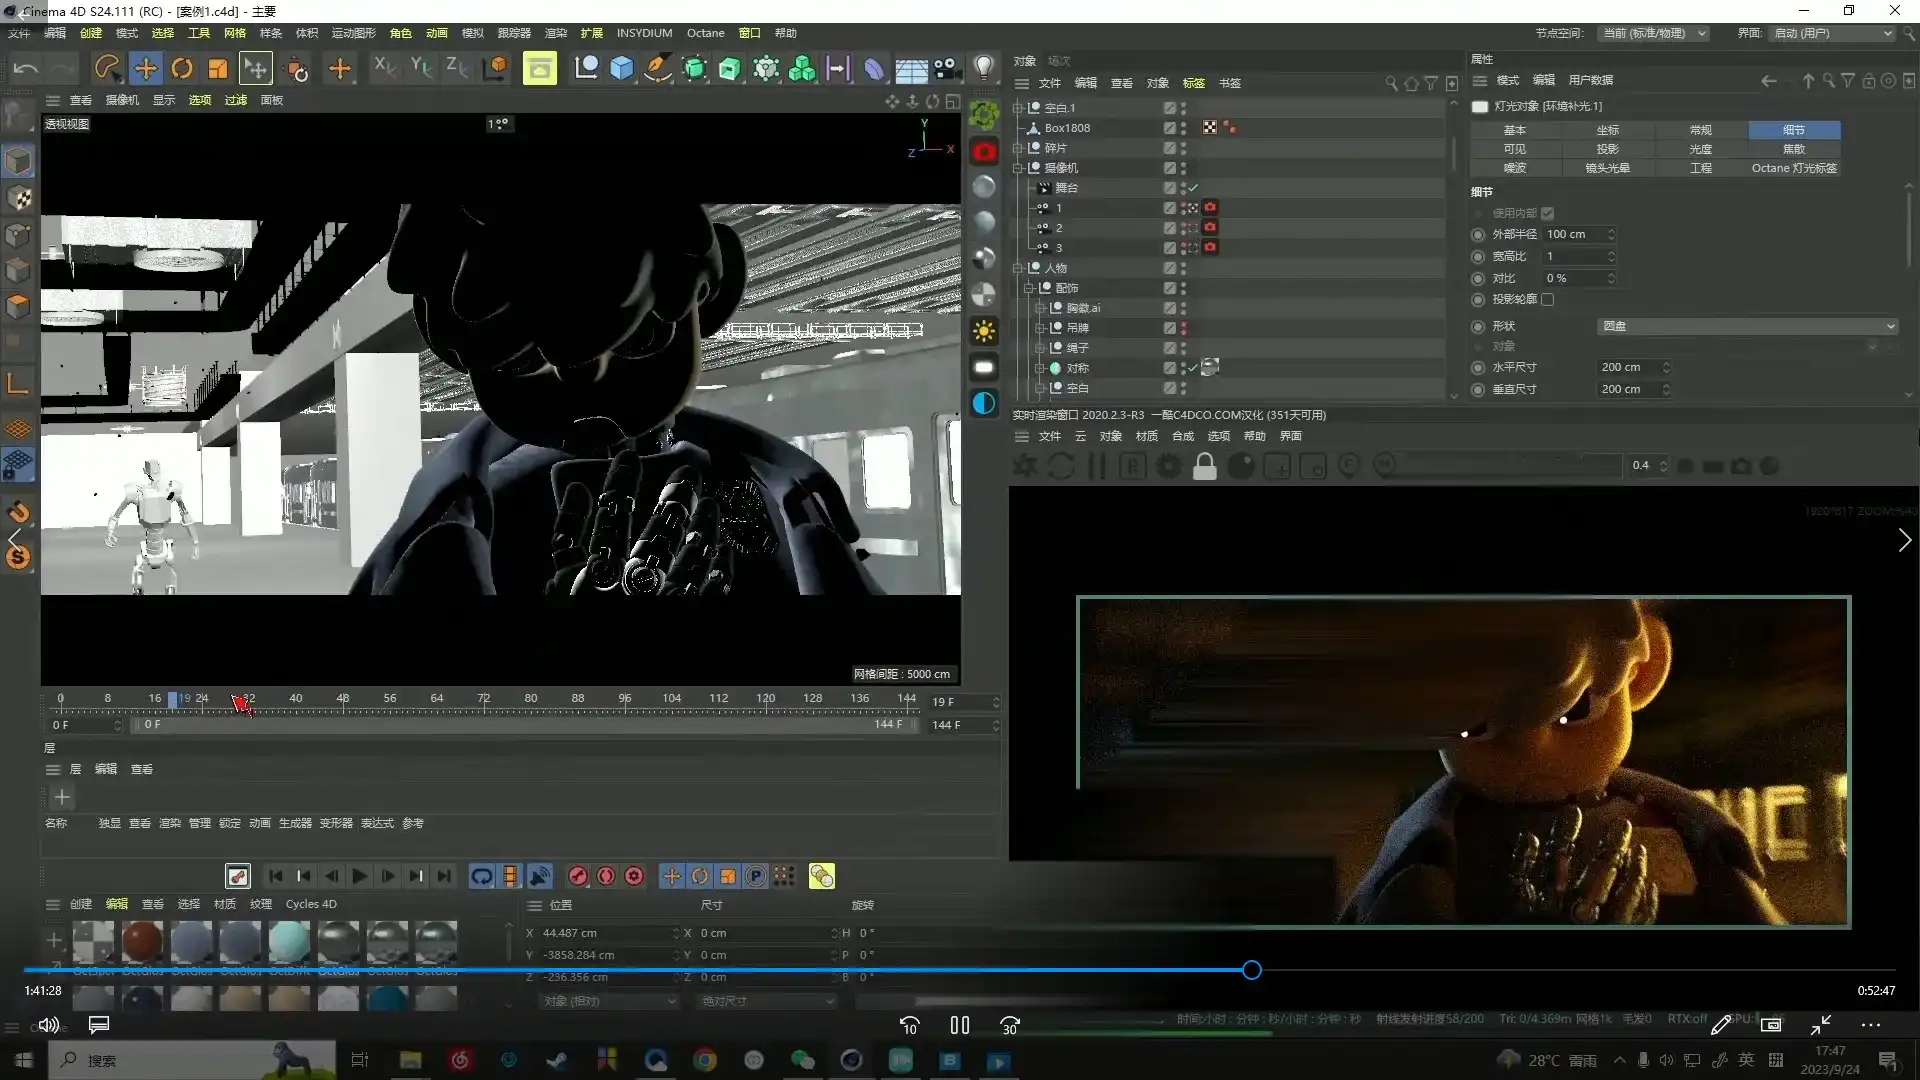1920x1080 pixels.
Task: Click the Light bulb object icon
Action: click(984, 67)
